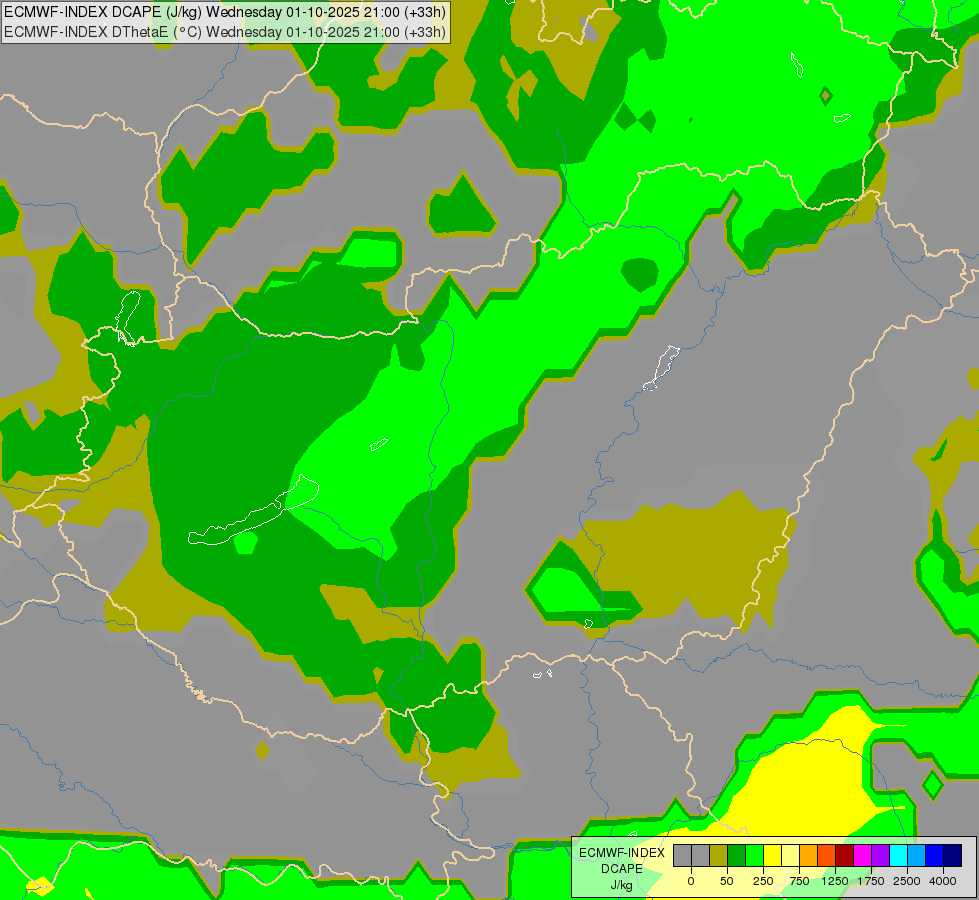Screen dimensions: 979x900
Task: Click the bright green legend swatch
Action: pos(754,855)
